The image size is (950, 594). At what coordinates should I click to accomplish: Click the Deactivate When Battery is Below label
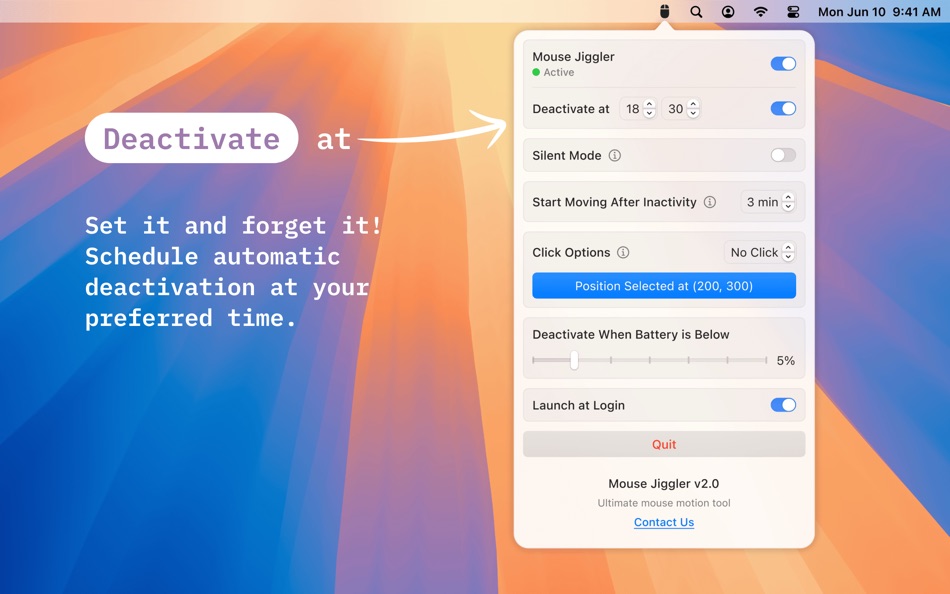631,335
